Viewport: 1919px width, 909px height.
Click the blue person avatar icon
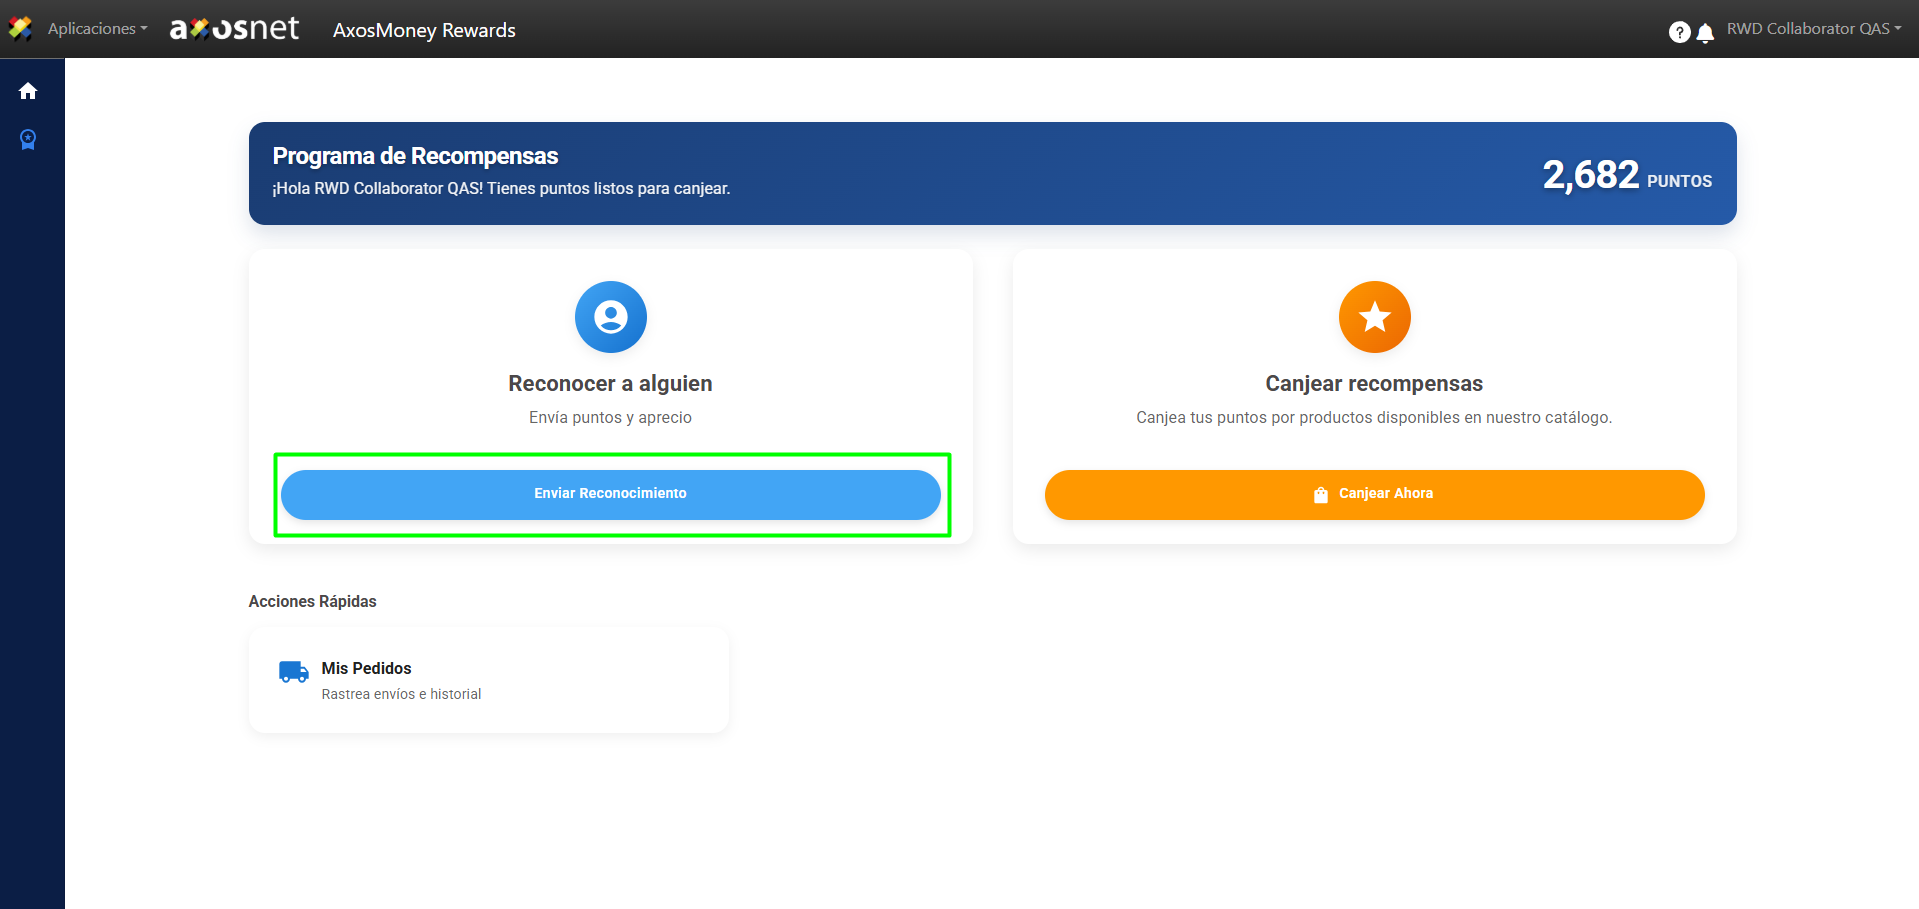click(x=610, y=317)
